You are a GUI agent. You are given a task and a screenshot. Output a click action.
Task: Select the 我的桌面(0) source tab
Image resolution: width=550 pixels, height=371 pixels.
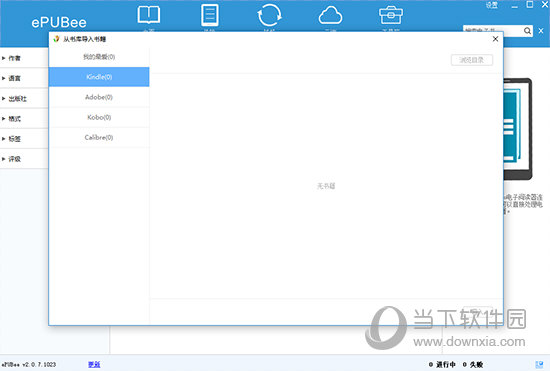click(x=99, y=57)
